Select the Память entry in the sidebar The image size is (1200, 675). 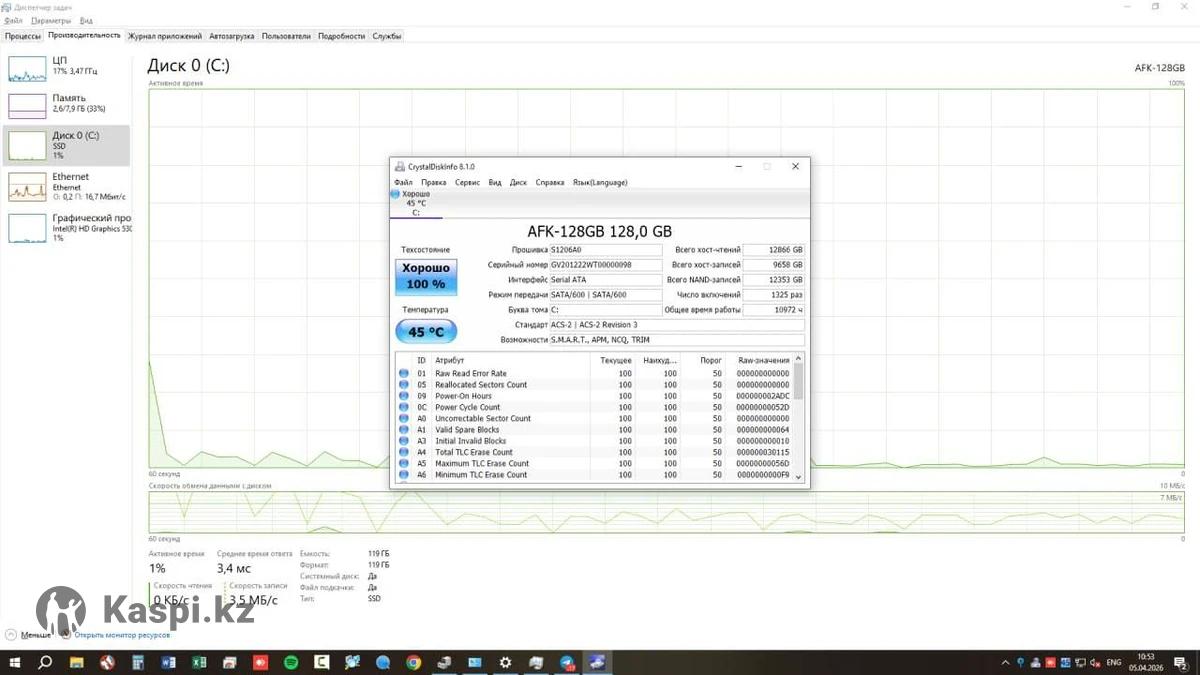pyautogui.click(x=66, y=104)
